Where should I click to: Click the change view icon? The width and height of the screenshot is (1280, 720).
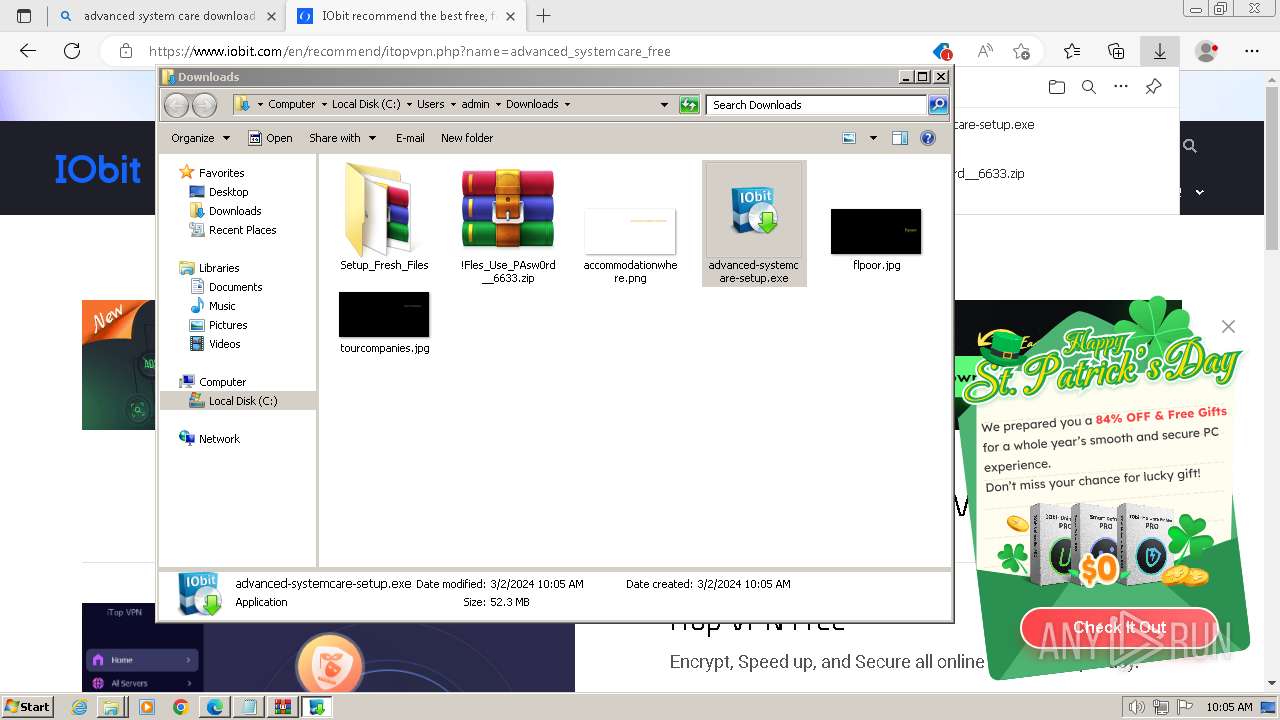tap(849, 138)
